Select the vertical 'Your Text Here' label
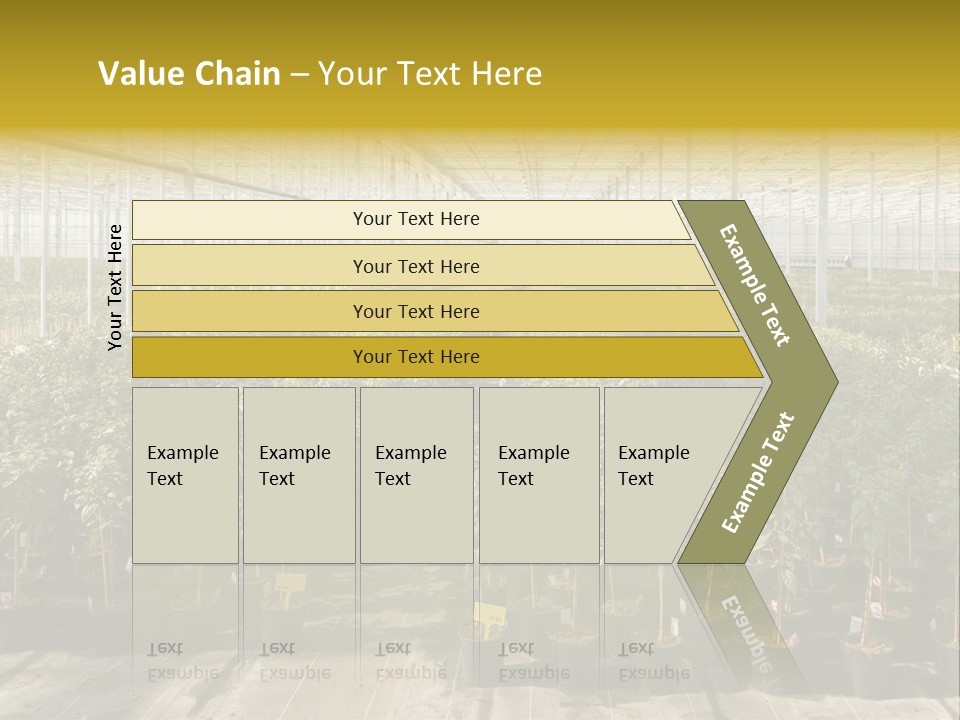 click(115, 288)
